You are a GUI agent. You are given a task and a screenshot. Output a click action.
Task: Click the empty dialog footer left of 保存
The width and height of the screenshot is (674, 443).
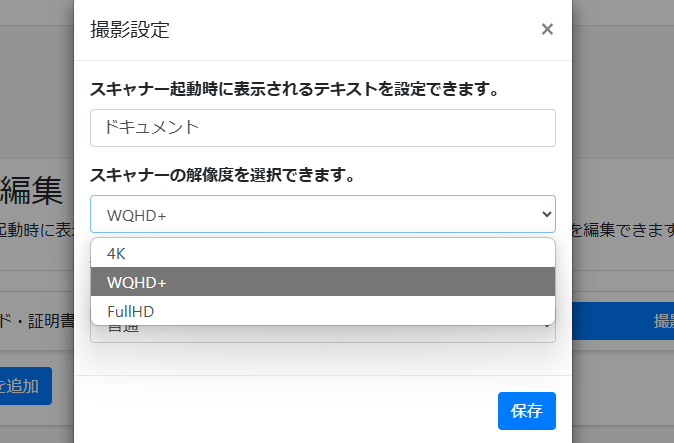290,410
